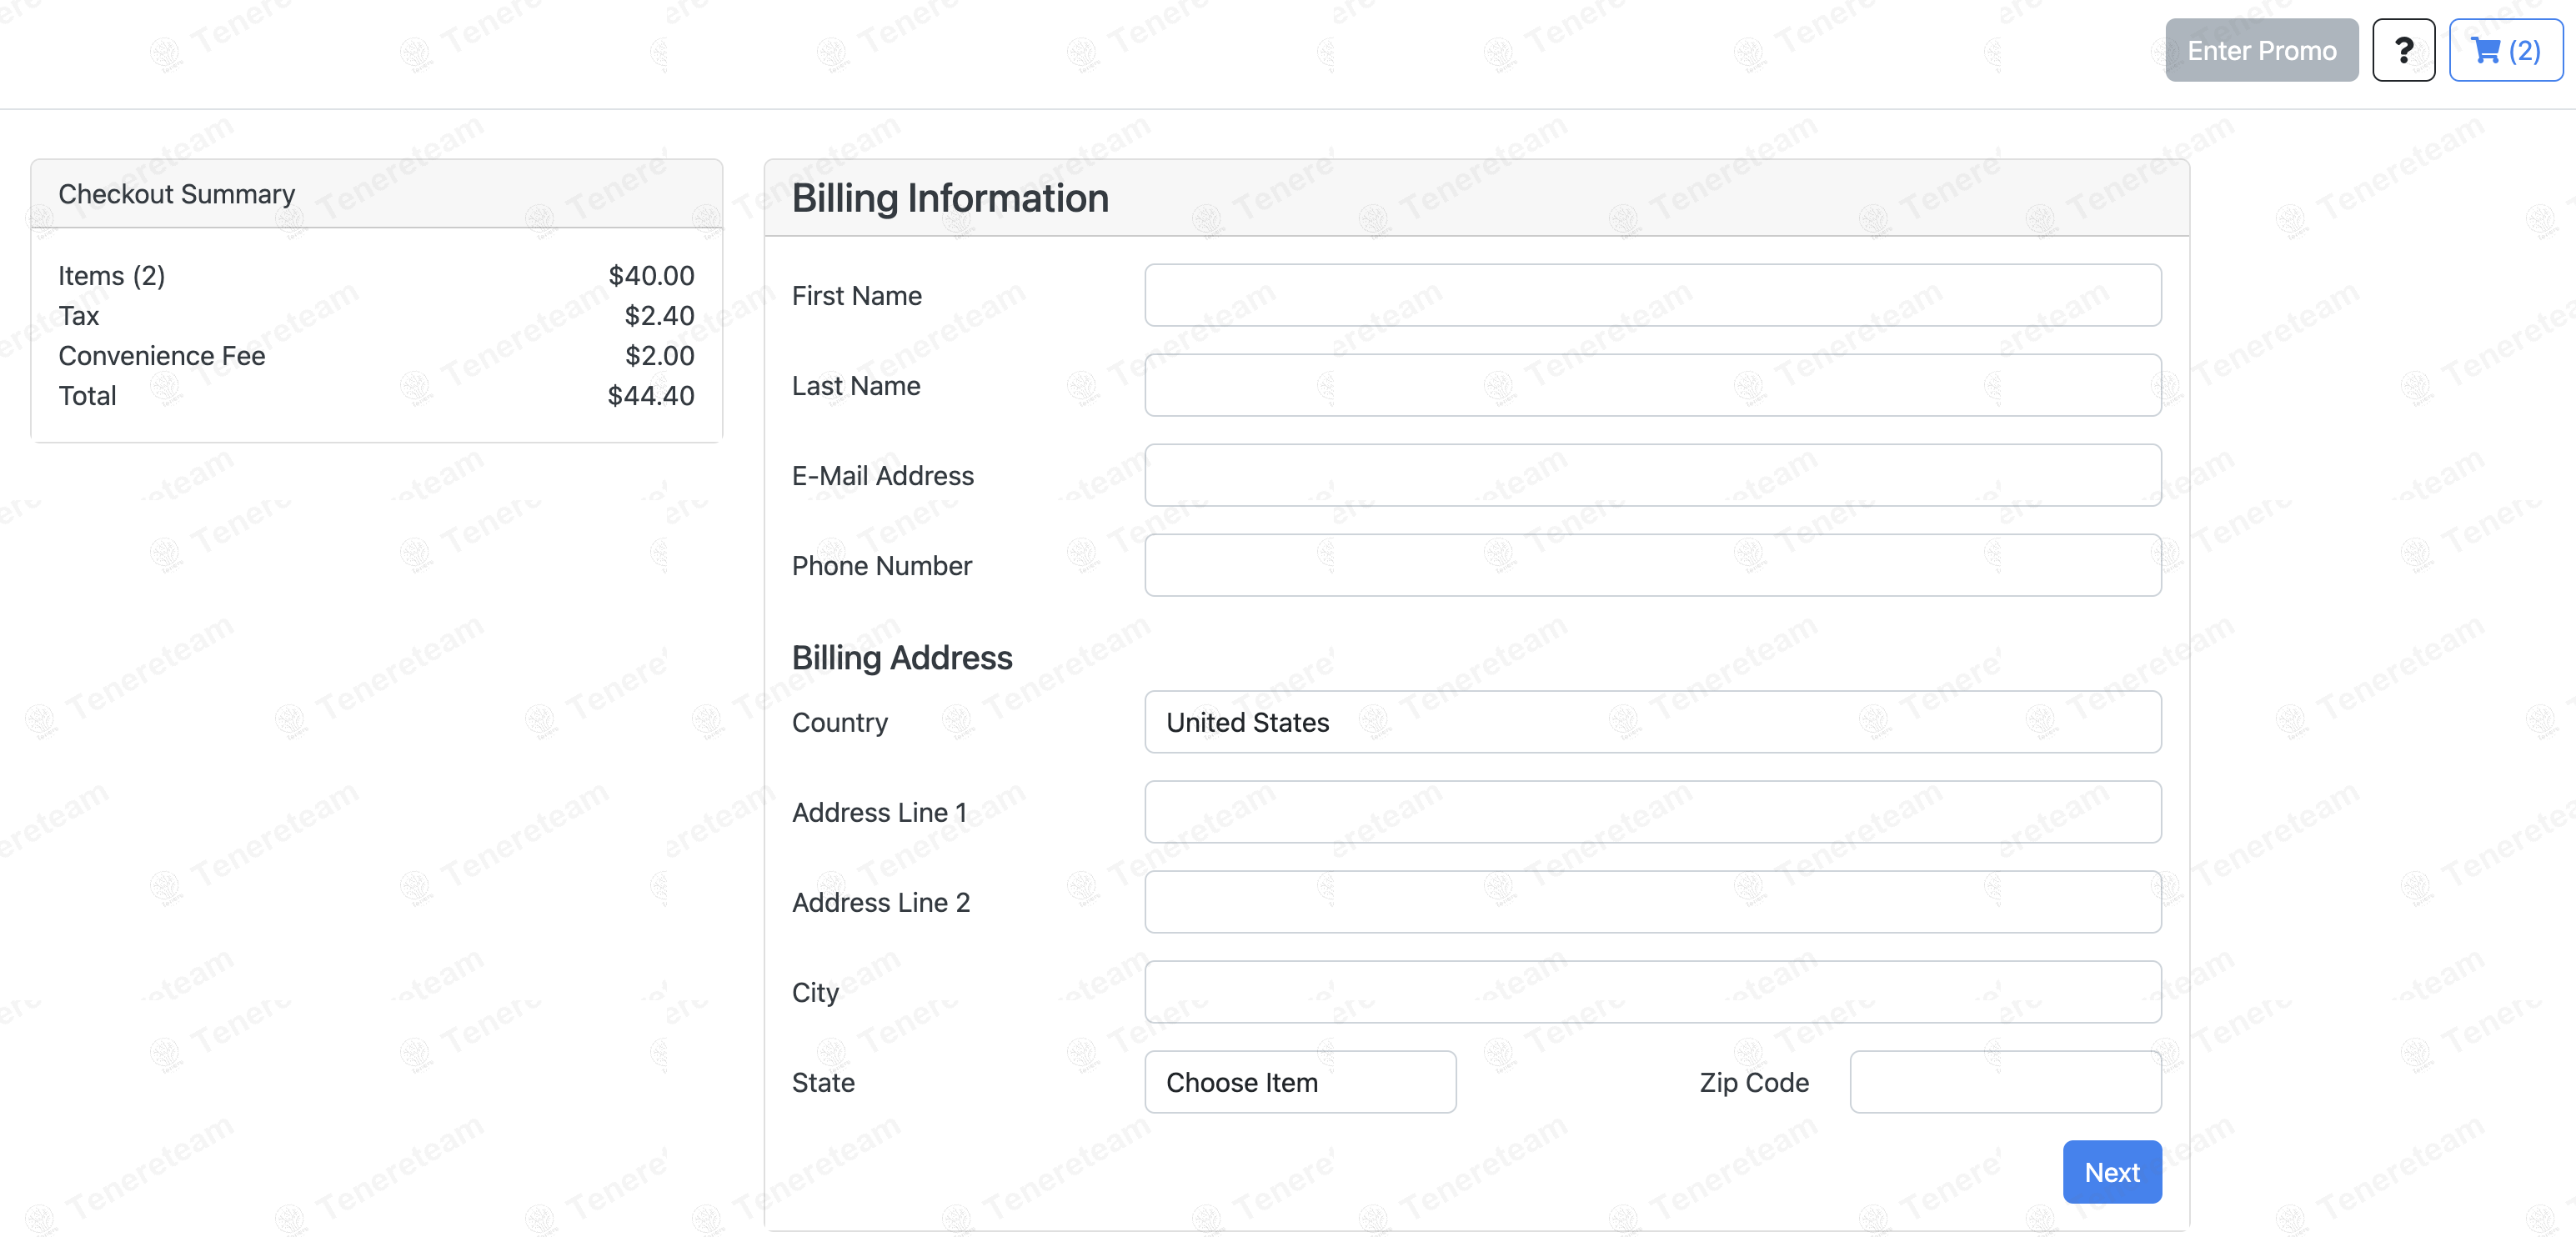
Task: Select the City input field
Action: point(1652,992)
